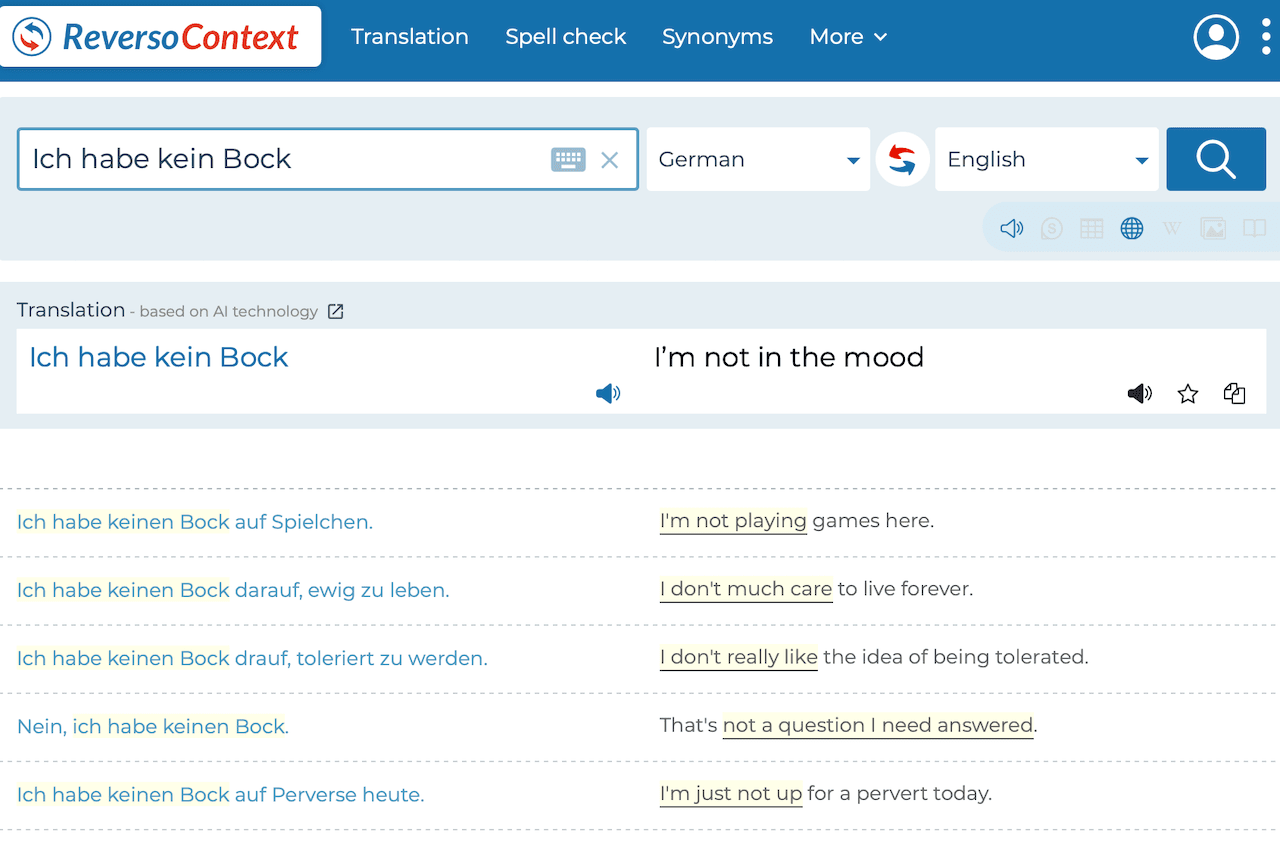
Task: Click inside the search input field
Action: tap(300, 159)
